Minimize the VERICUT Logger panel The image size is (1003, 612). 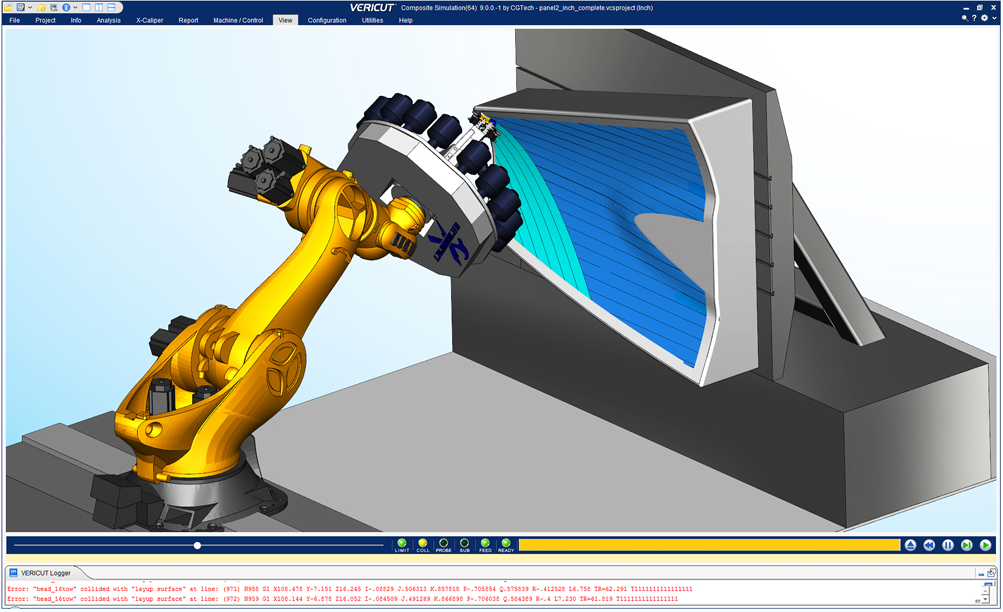click(x=981, y=574)
